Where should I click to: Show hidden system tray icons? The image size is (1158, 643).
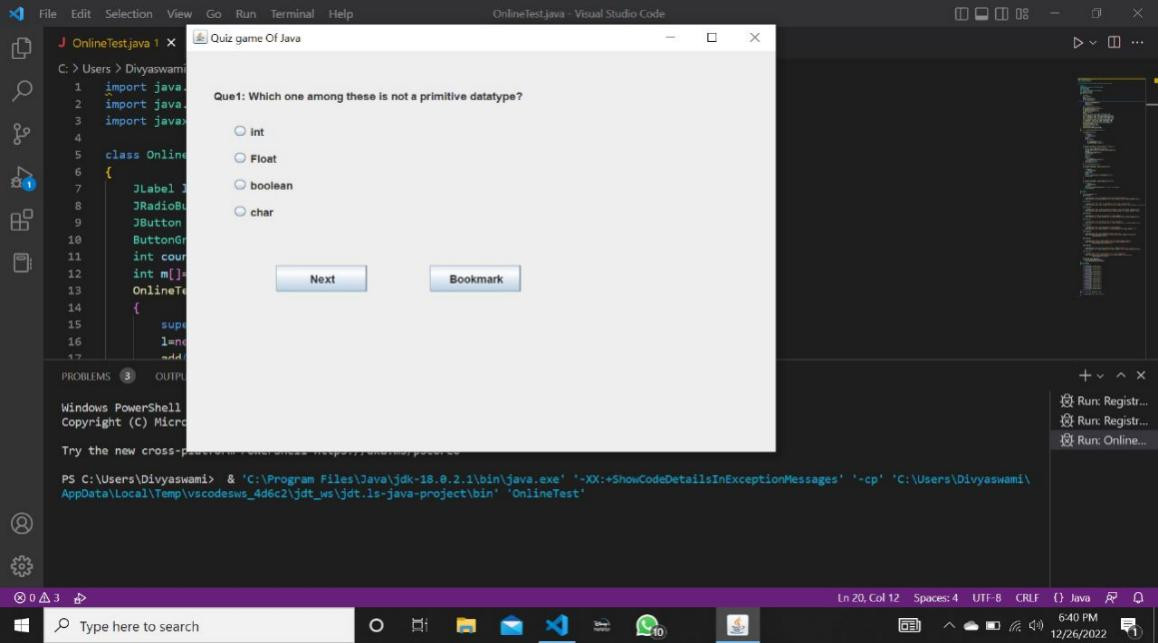[x=949, y=625]
